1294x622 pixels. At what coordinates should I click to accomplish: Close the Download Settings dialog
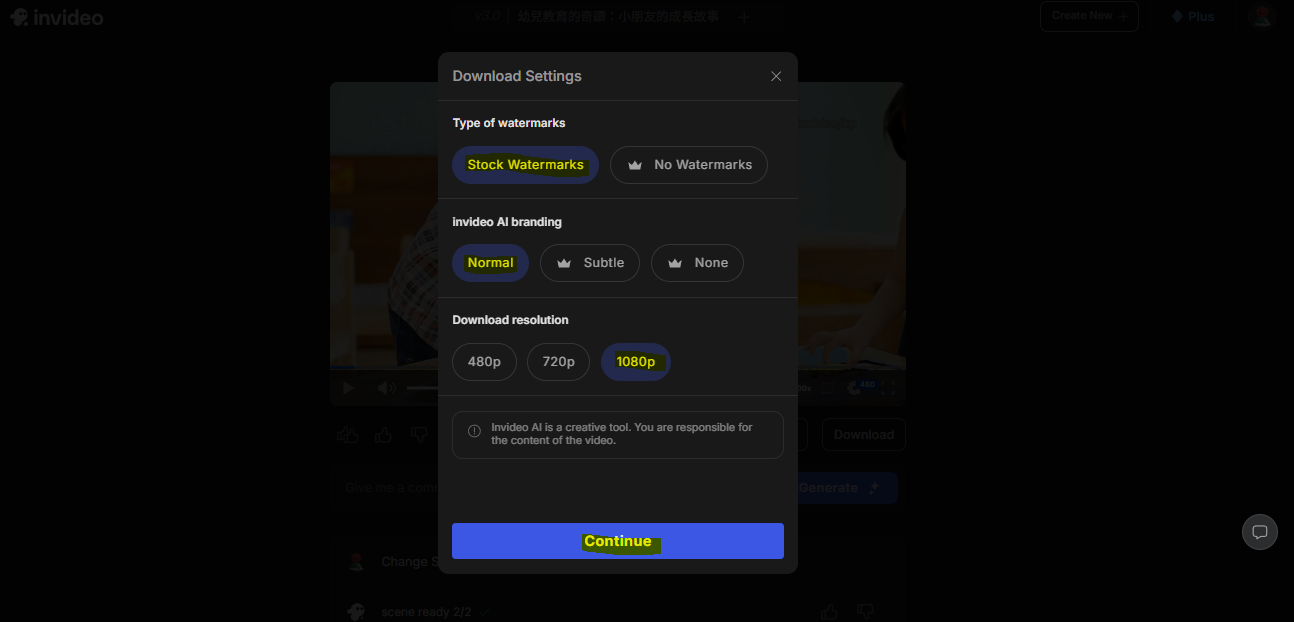click(776, 76)
